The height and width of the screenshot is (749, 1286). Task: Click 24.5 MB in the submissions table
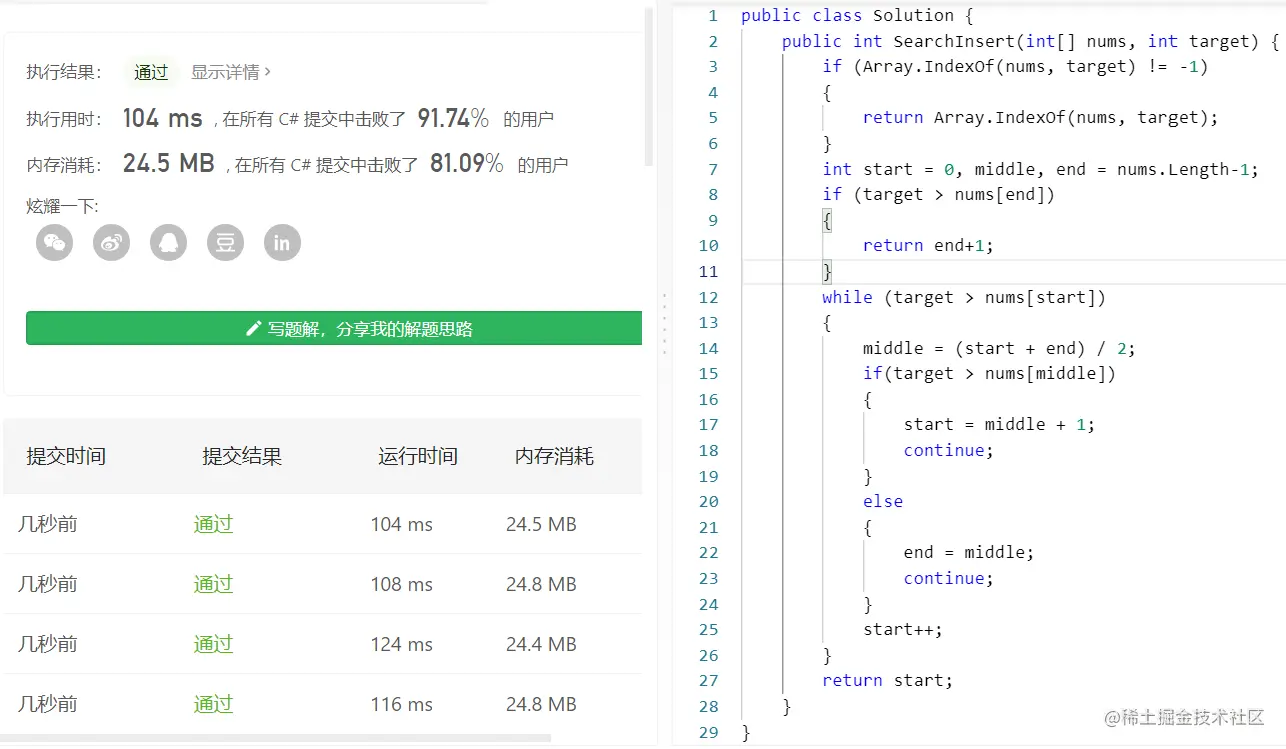pyautogui.click(x=541, y=524)
